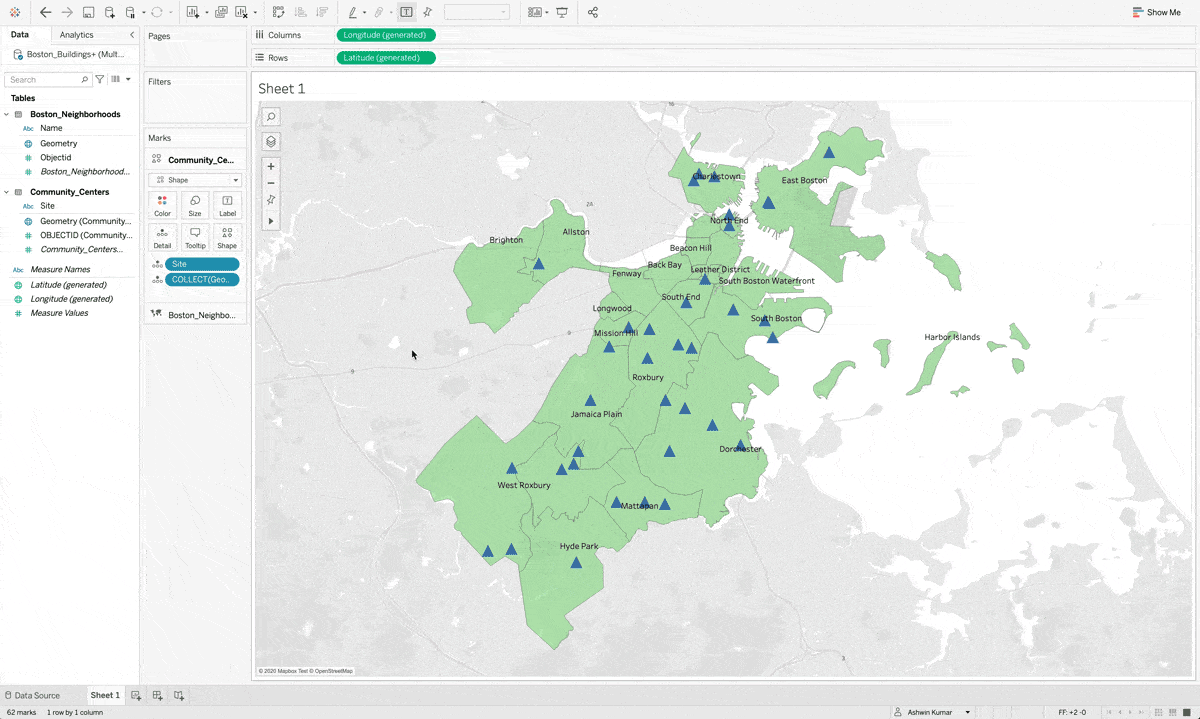Click the map reset pin button

[271, 200]
